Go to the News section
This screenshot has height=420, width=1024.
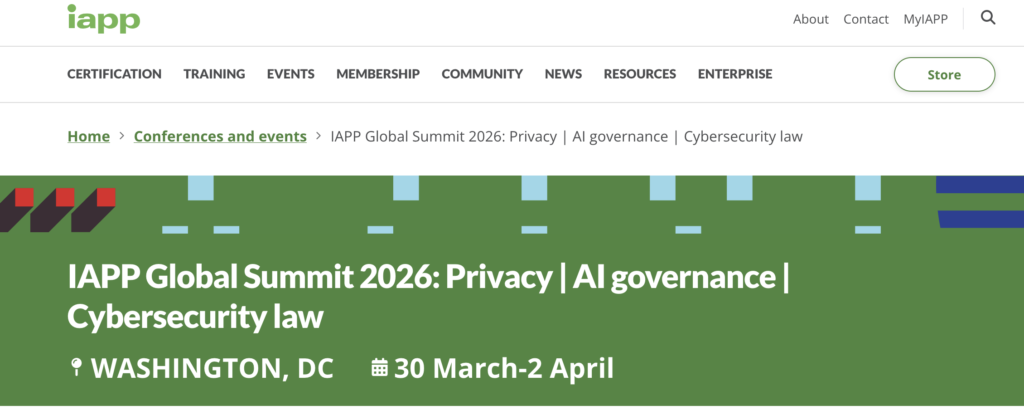[563, 74]
